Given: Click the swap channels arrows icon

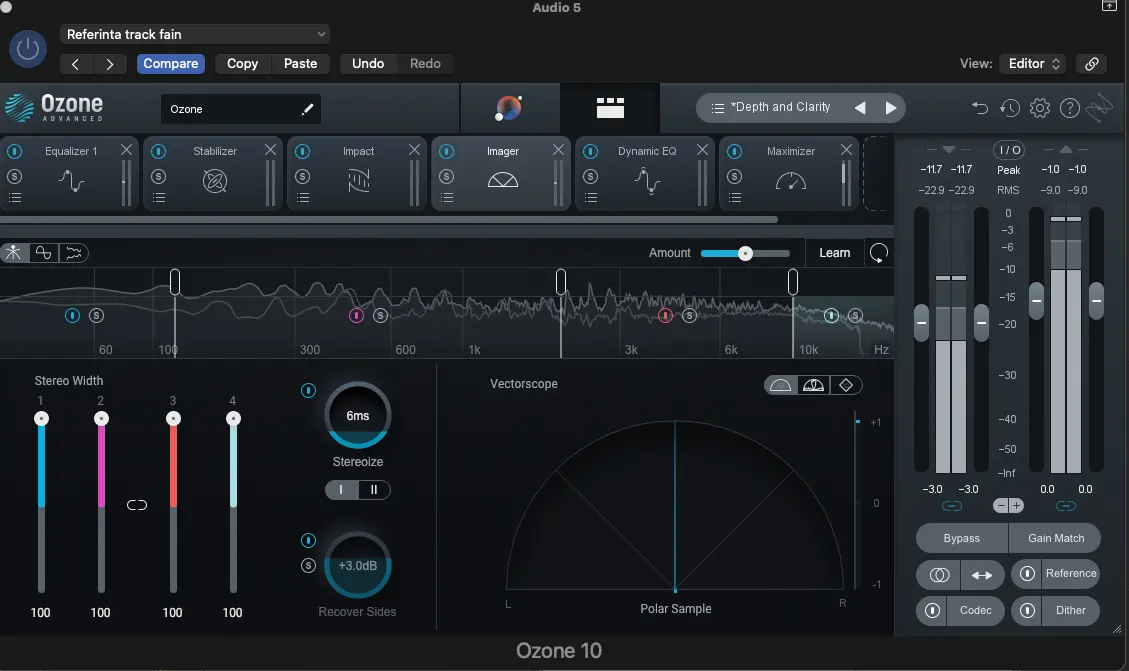Looking at the screenshot, I should click(982, 575).
